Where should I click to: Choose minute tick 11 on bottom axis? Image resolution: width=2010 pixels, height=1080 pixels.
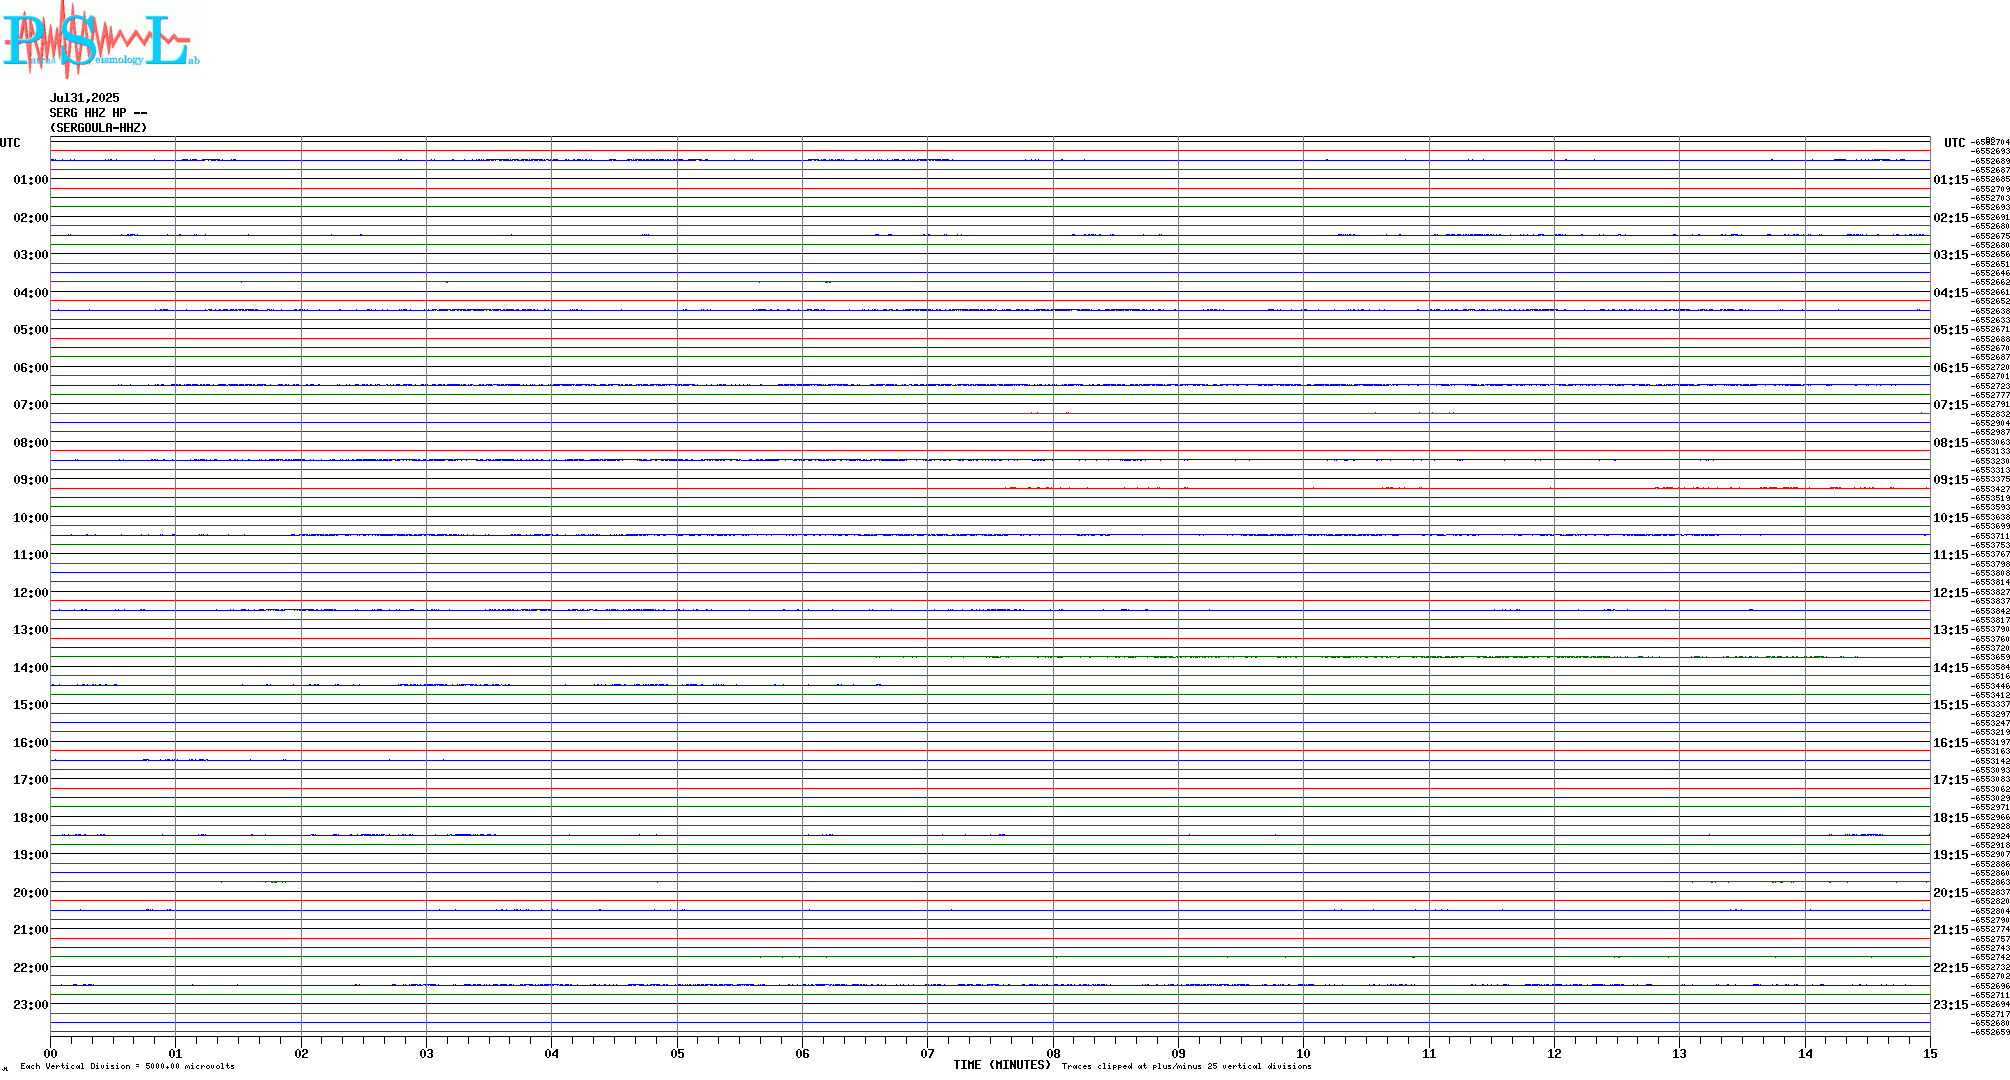1429,1053
